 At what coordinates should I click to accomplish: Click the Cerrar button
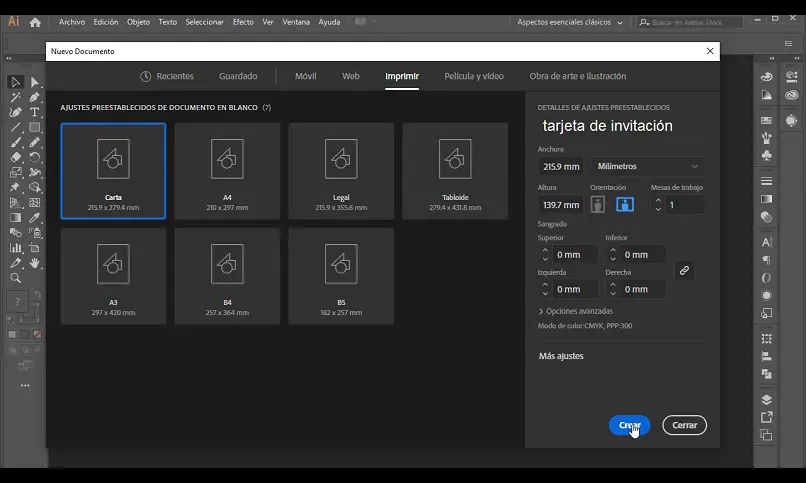pos(684,425)
